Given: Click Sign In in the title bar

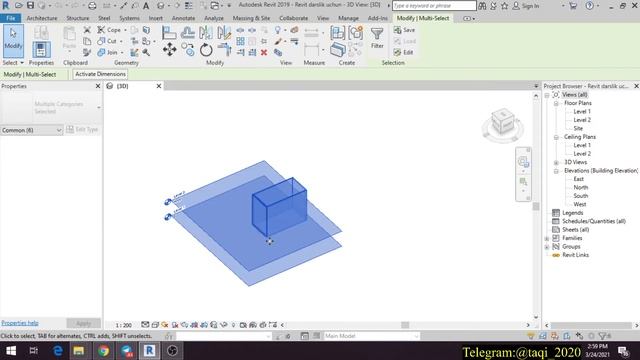Looking at the screenshot, I should tap(526, 6).
